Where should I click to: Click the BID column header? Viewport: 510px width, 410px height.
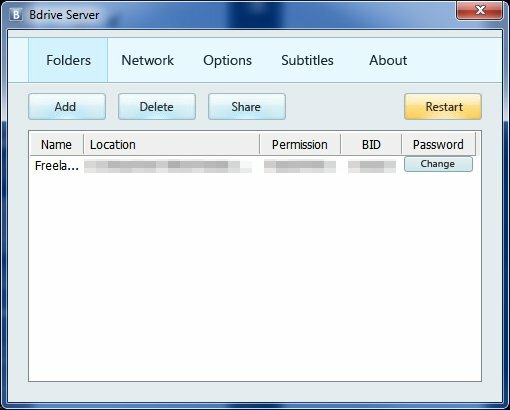[x=371, y=144]
